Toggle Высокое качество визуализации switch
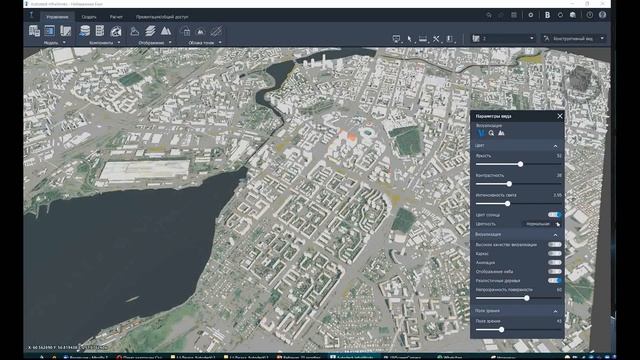 pyautogui.click(x=555, y=244)
